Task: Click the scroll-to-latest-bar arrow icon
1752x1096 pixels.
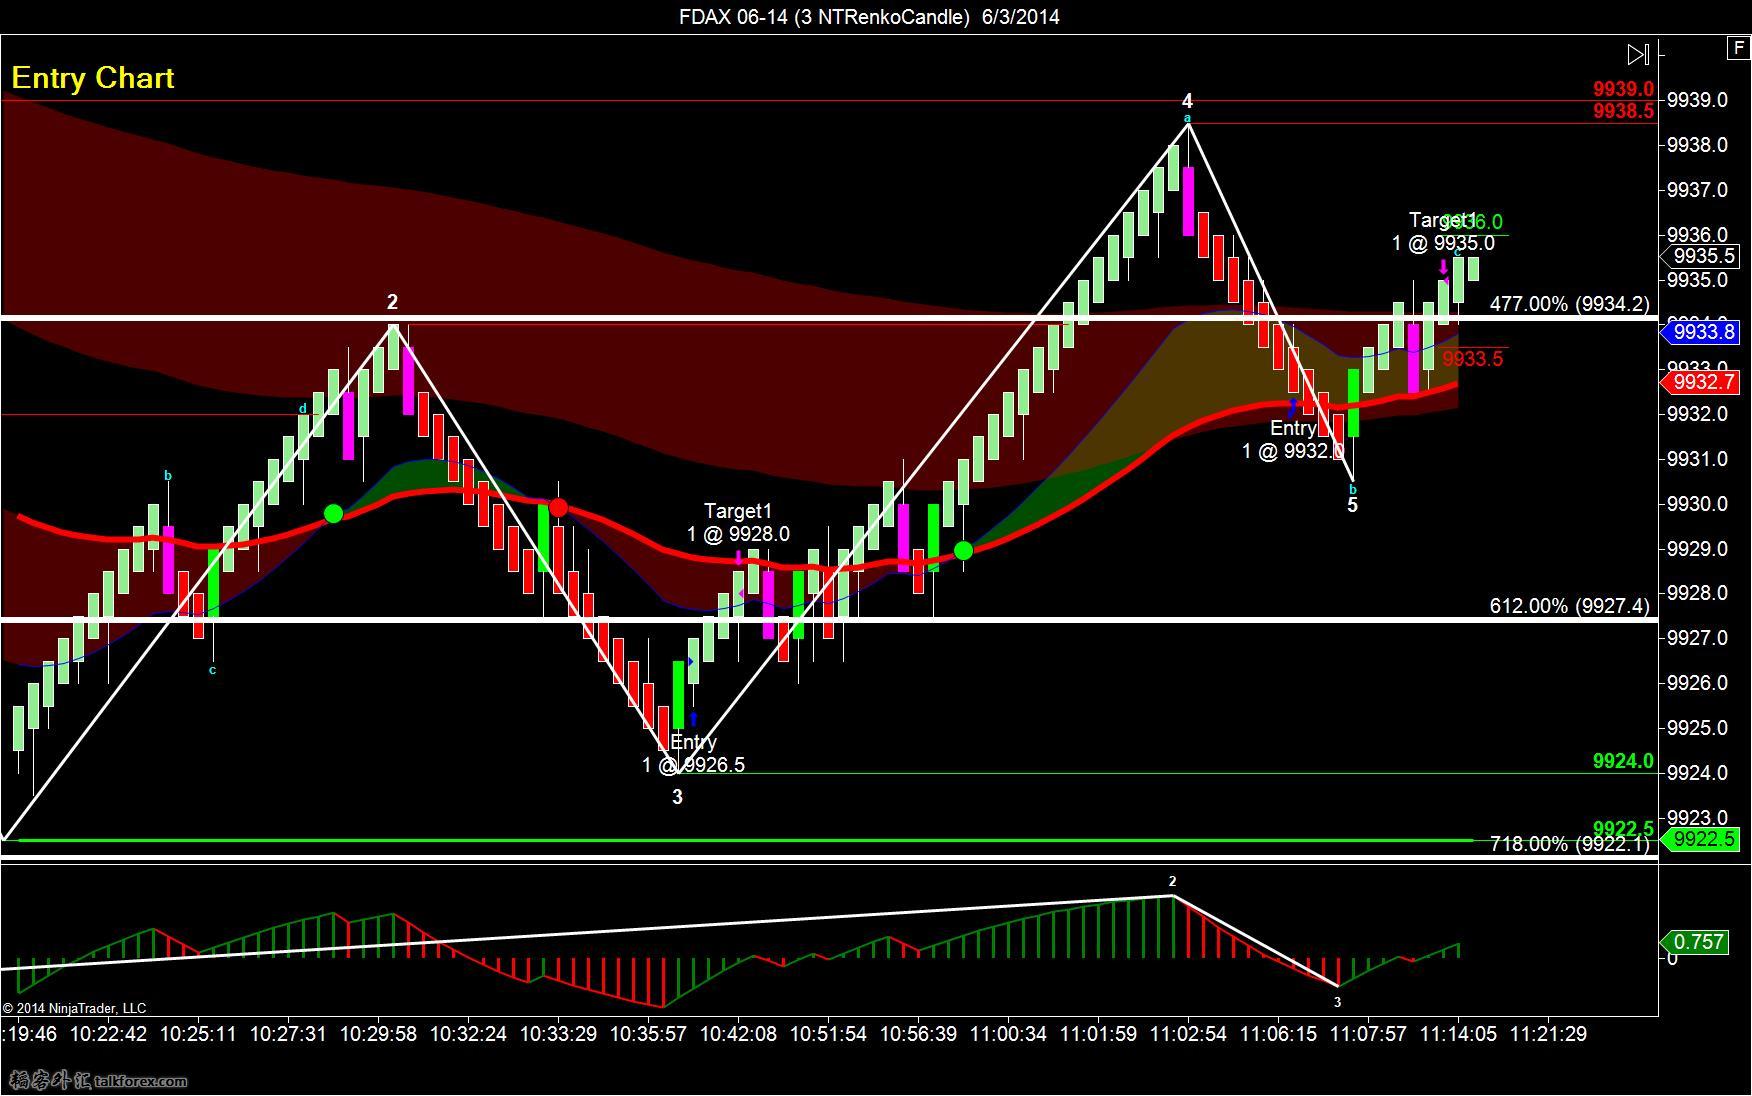Action: 1638,54
